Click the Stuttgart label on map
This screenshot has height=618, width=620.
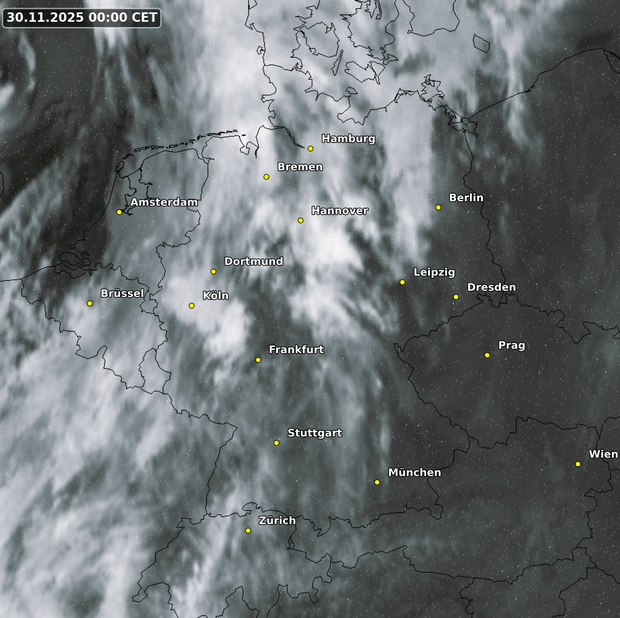(x=314, y=433)
